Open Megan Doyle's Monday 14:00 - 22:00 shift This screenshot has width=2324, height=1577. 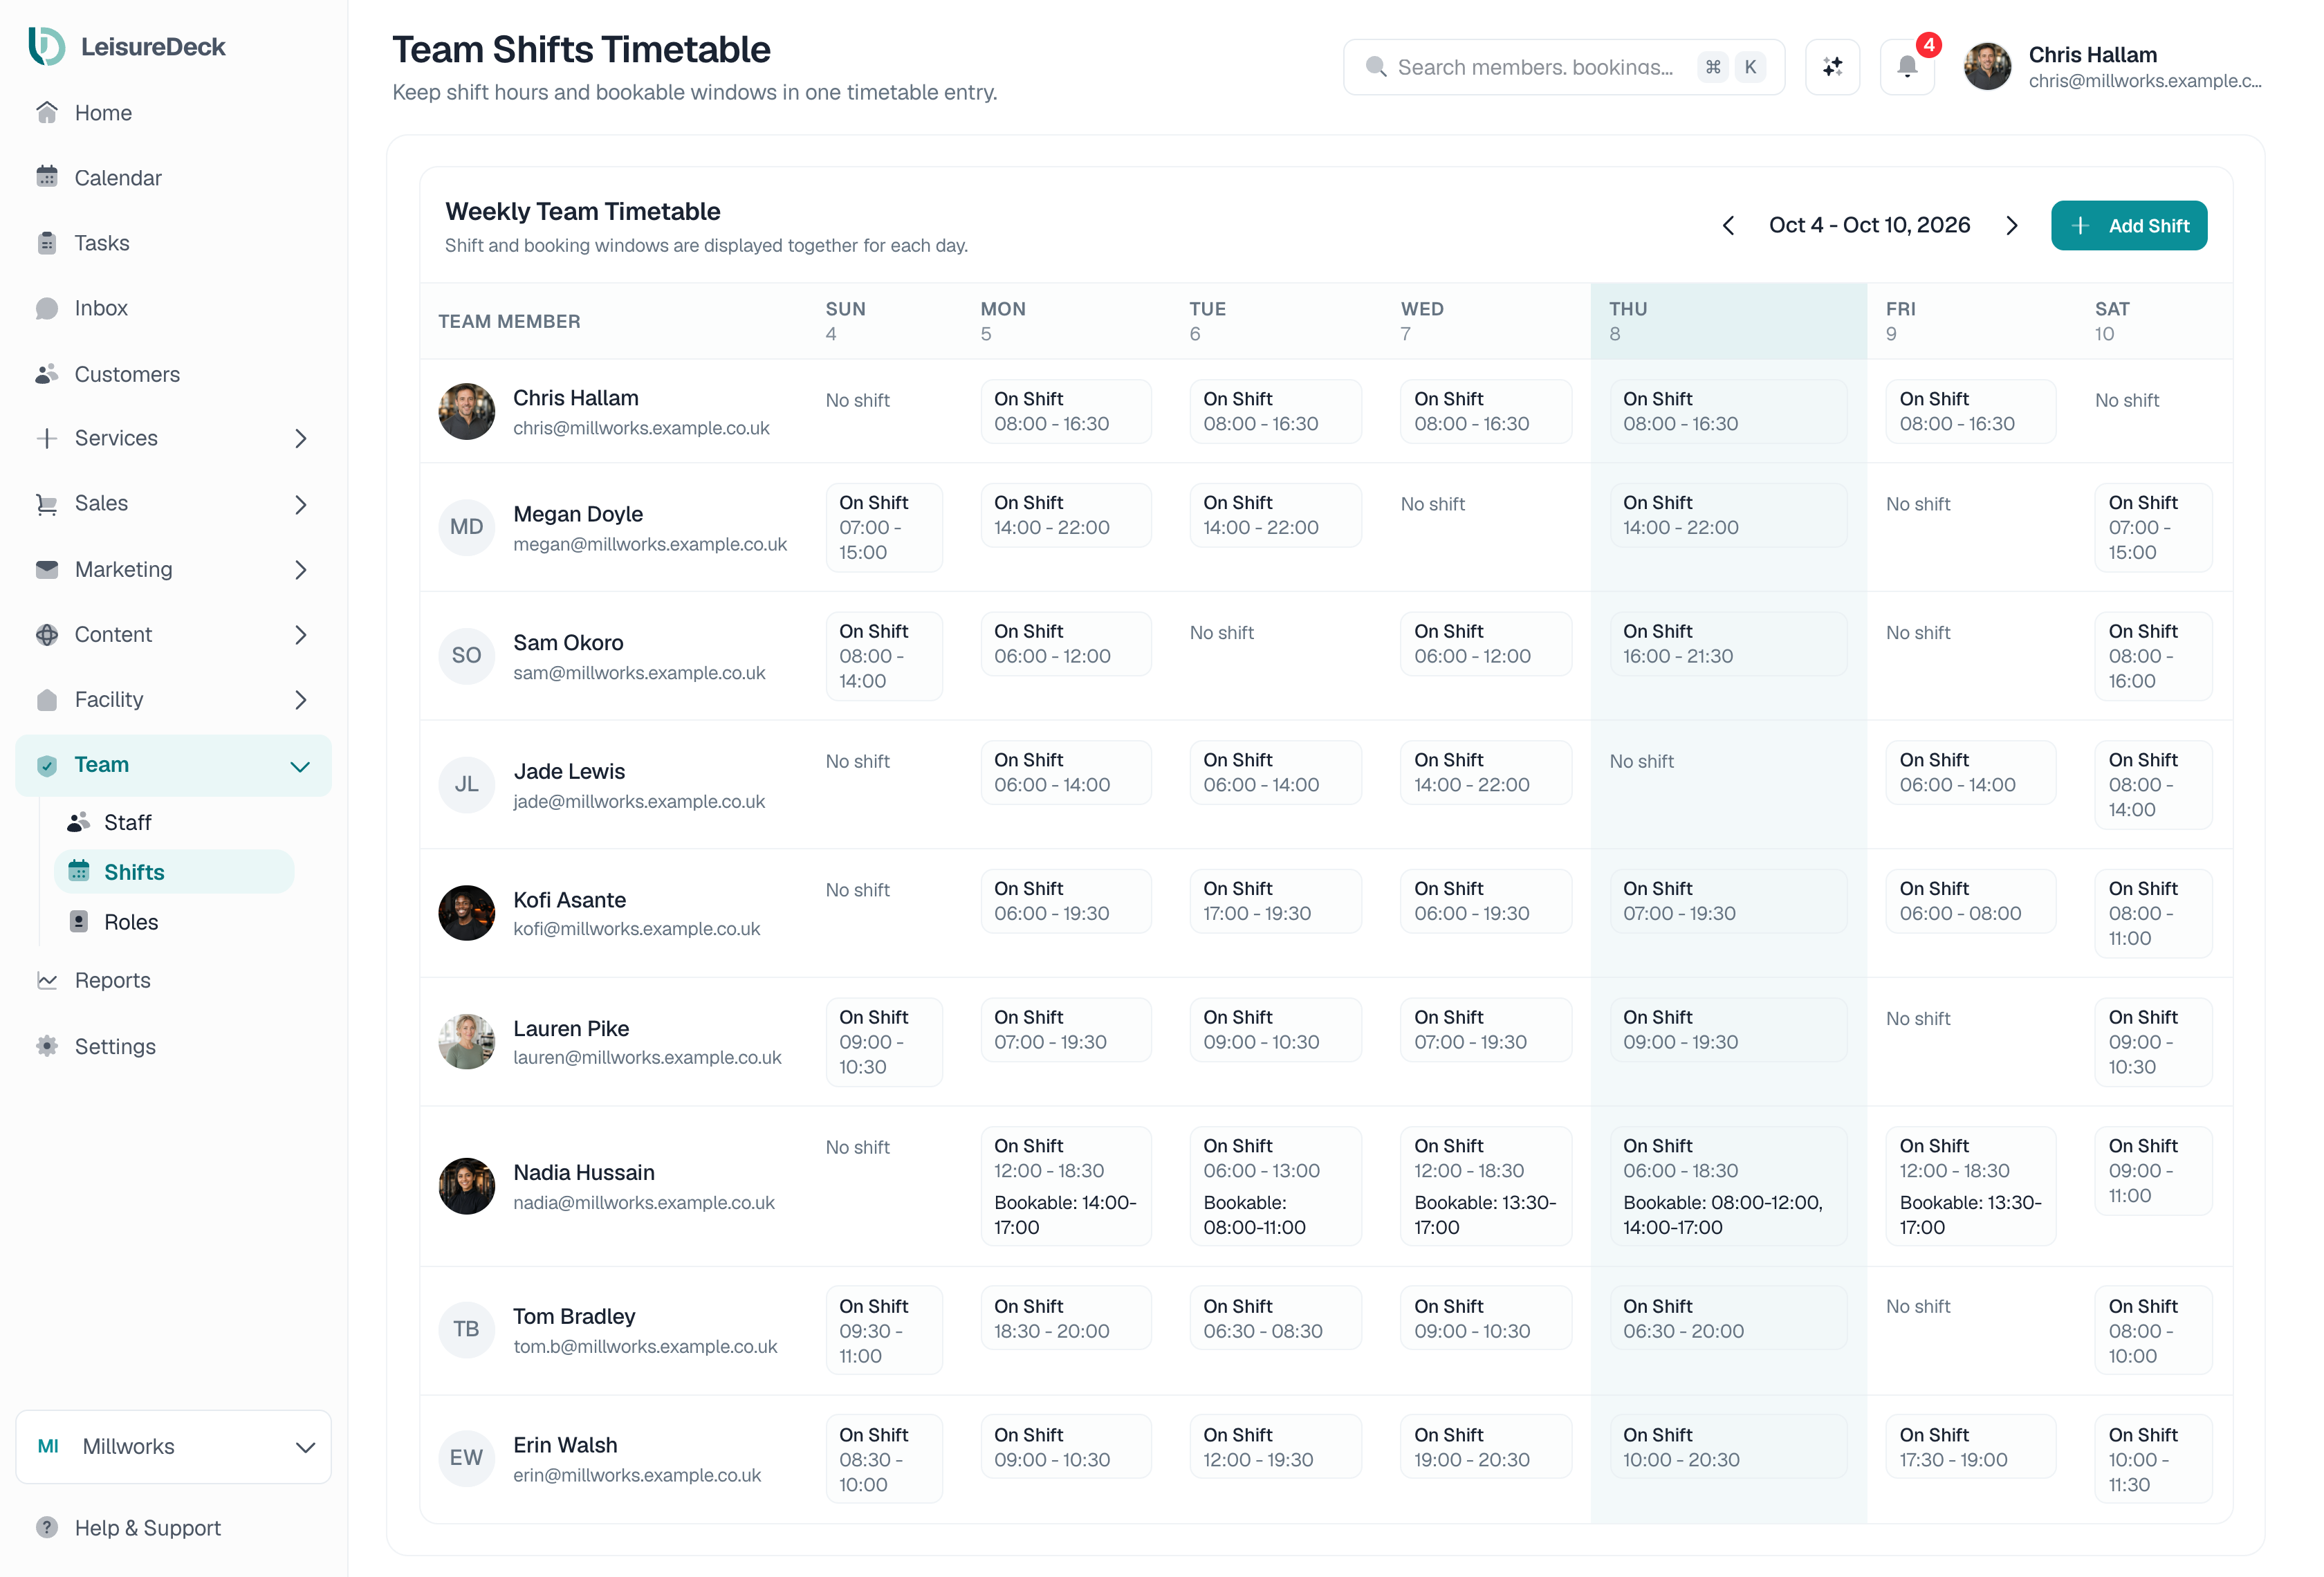1066,515
